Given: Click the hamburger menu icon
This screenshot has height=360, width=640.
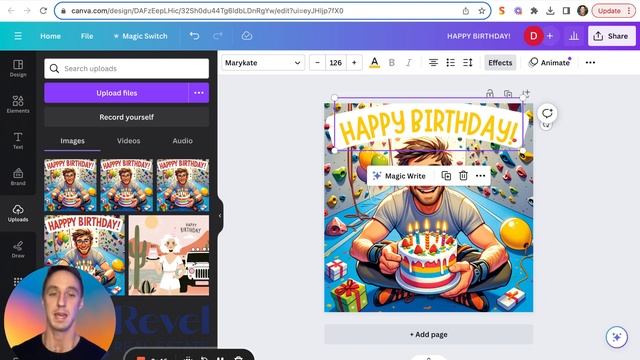Looking at the screenshot, I should (x=18, y=36).
